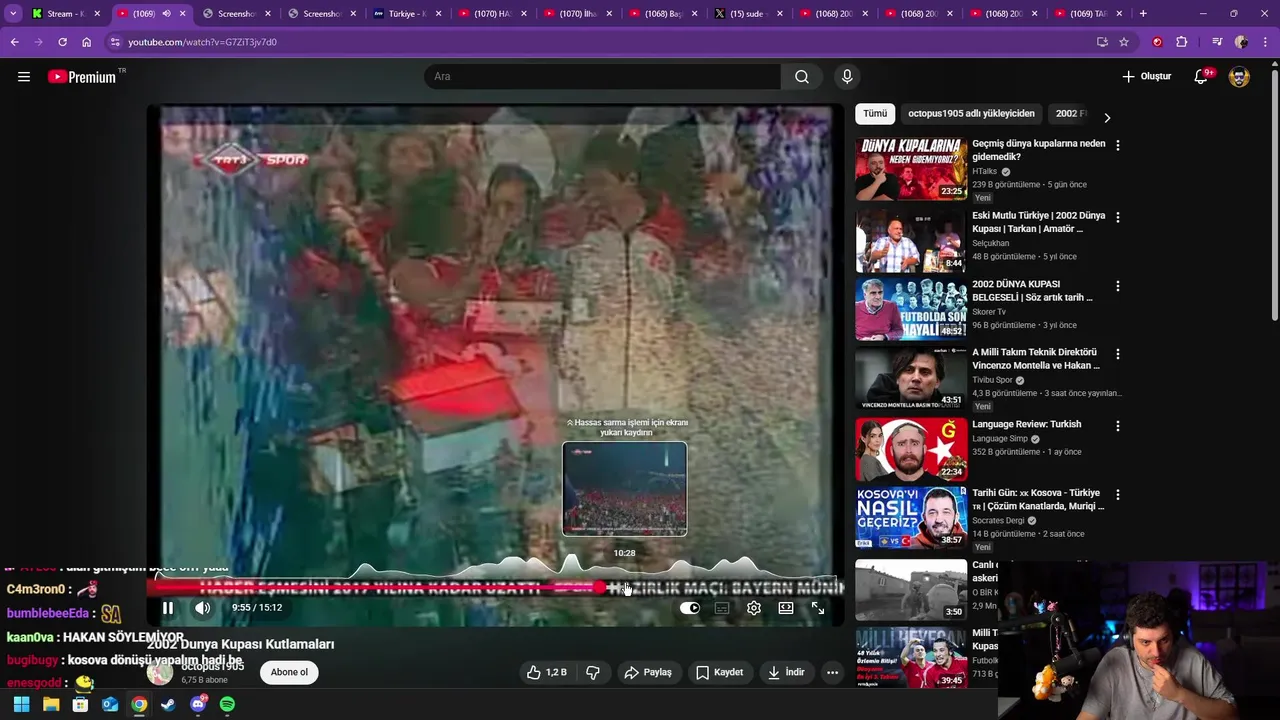This screenshot has width=1280, height=720.
Task: Click the search magnifier button
Action: pyautogui.click(x=802, y=77)
